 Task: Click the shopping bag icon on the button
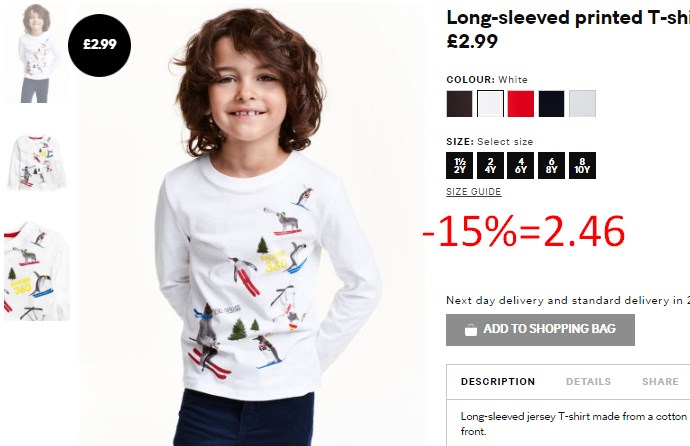pyautogui.click(x=471, y=329)
